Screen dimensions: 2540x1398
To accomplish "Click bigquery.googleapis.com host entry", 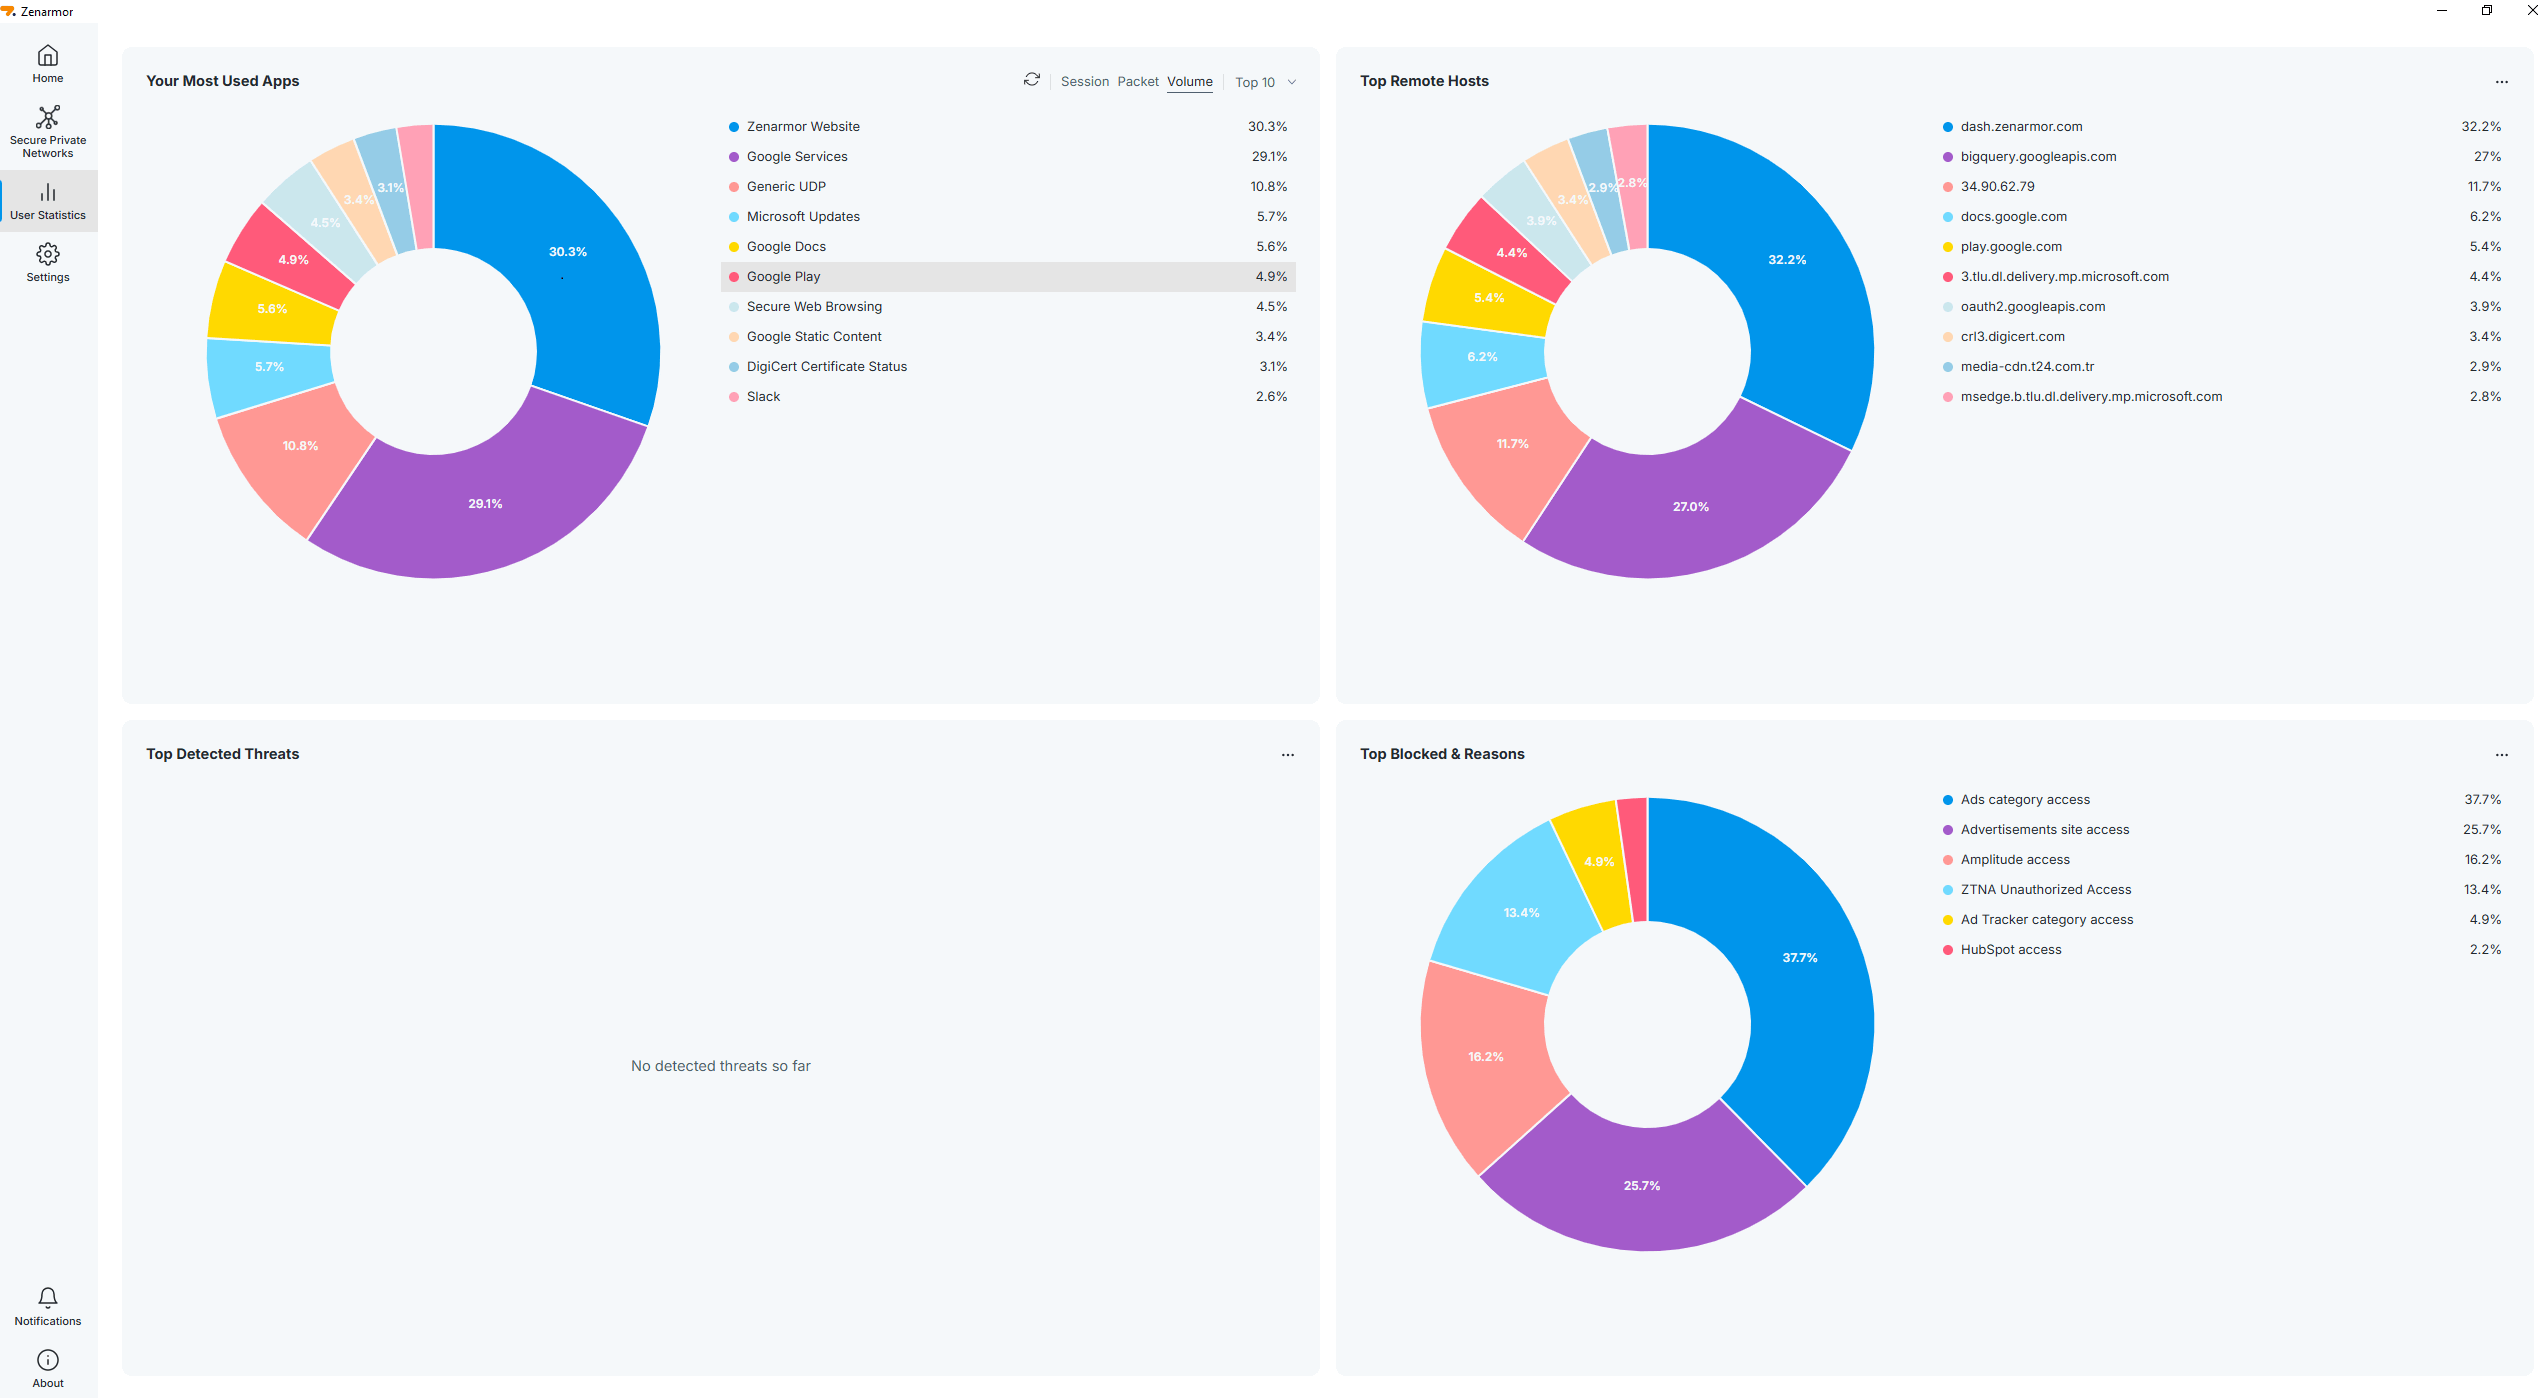I will tap(2222, 157).
